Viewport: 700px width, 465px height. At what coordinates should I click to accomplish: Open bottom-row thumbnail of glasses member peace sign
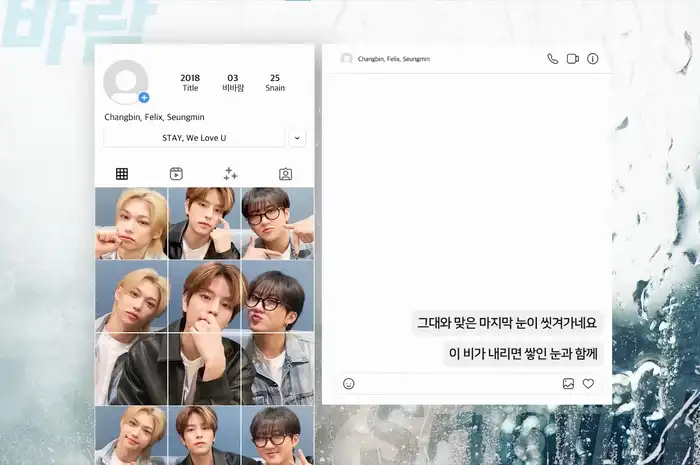(278, 435)
